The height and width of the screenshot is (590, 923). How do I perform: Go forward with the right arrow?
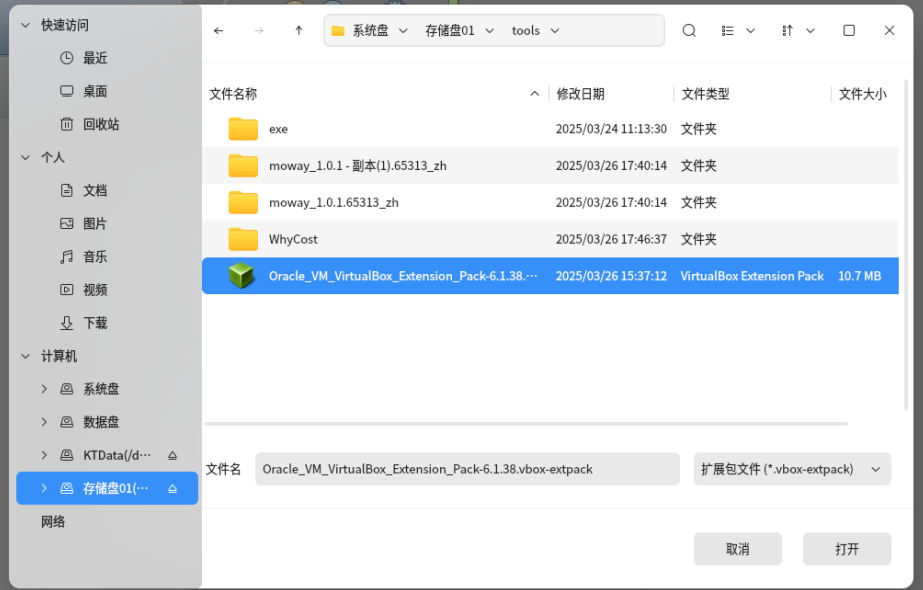coord(258,31)
